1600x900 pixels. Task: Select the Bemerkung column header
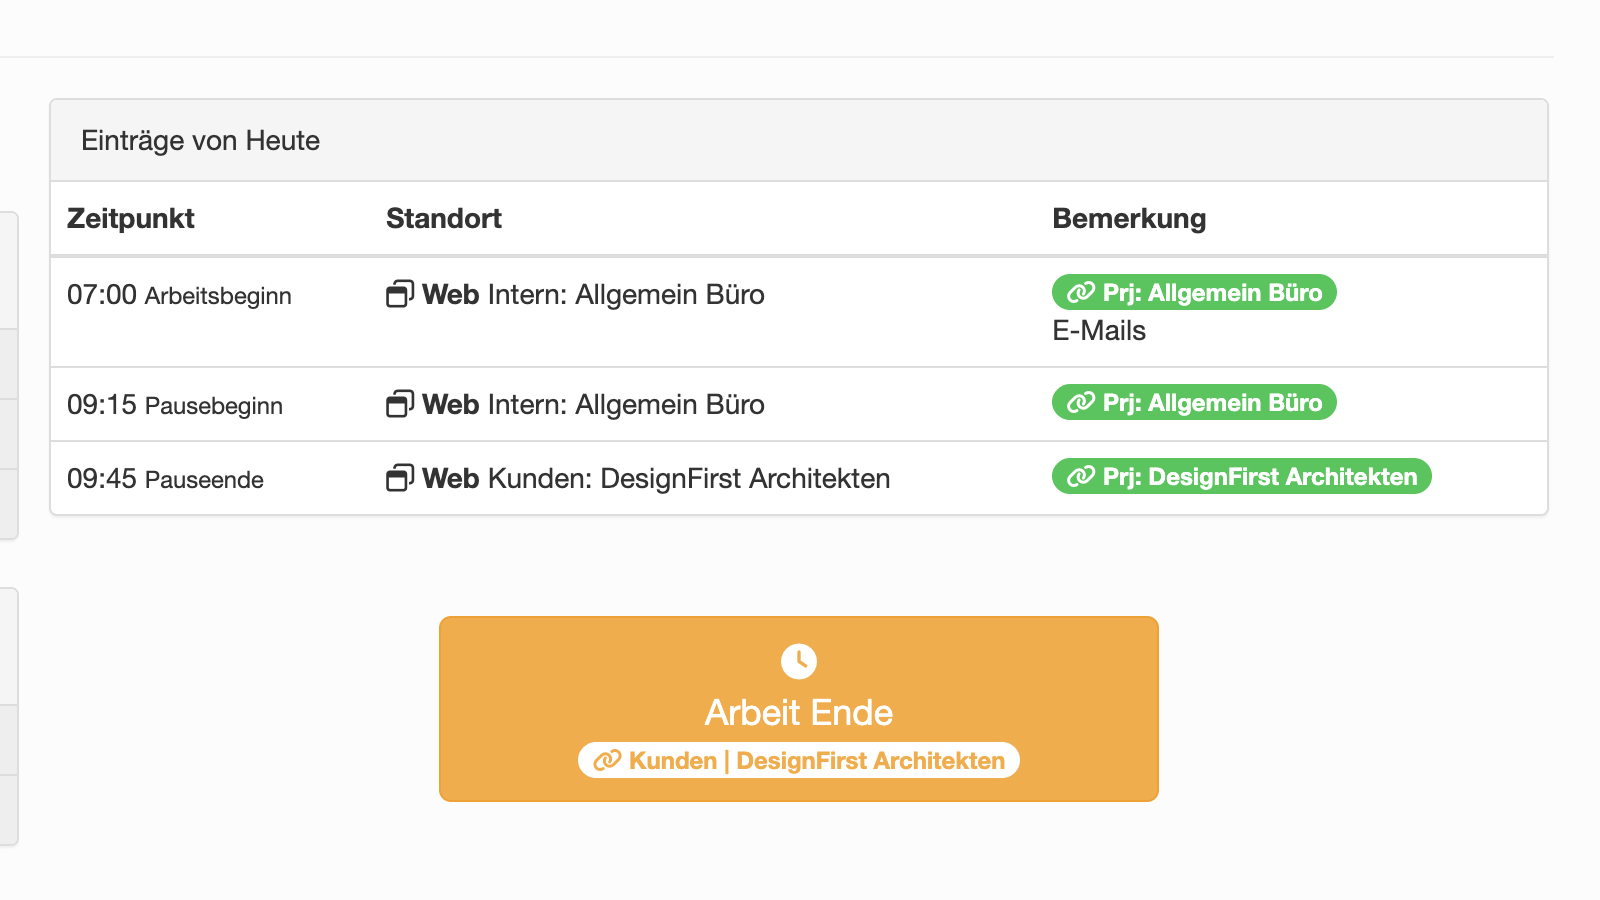click(x=1129, y=218)
